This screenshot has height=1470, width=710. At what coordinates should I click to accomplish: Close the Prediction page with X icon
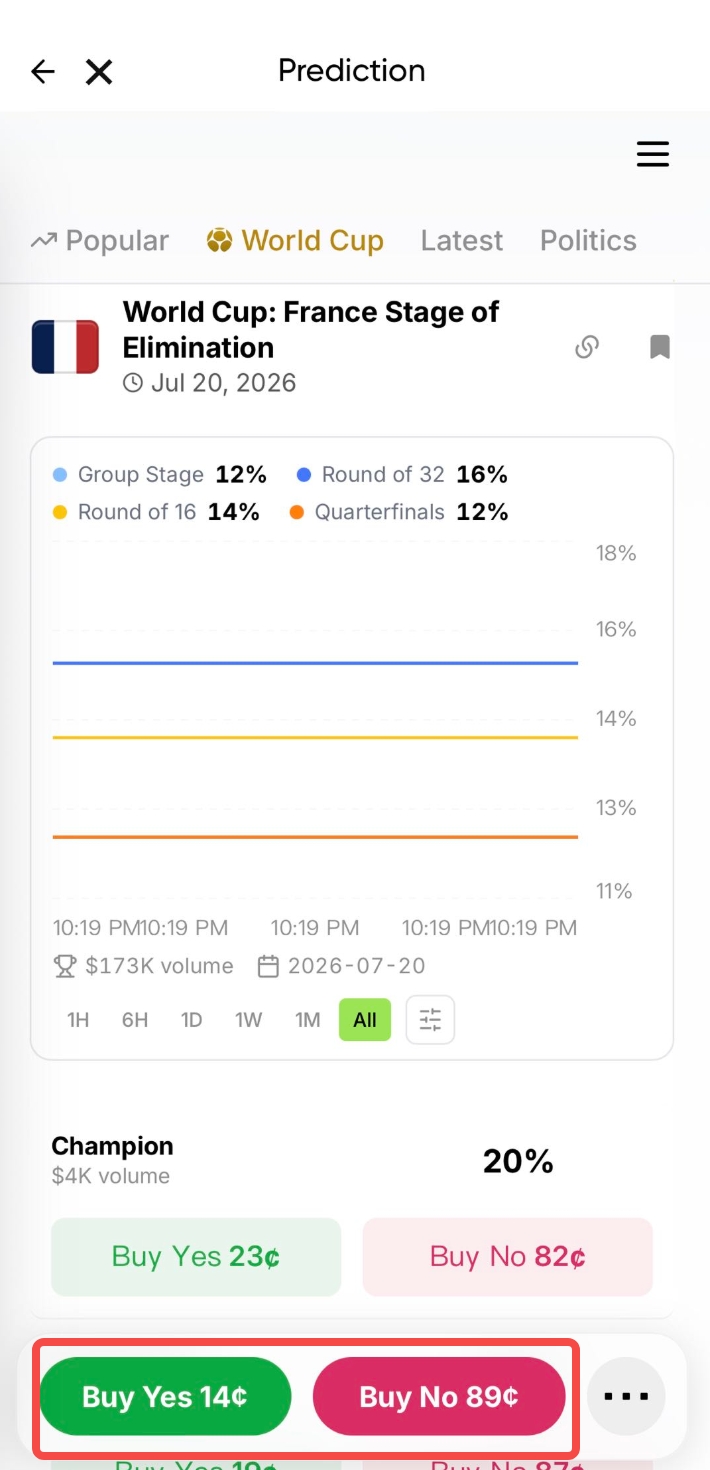(x=99, y=71)
